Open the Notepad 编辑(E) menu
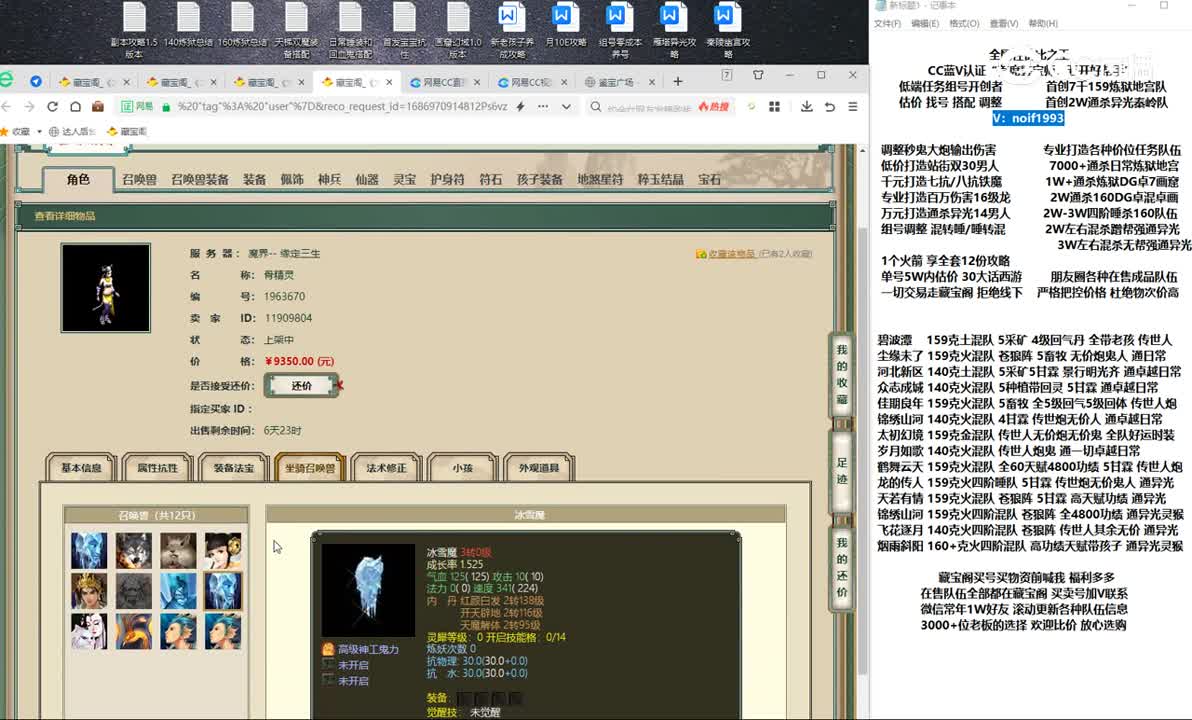Screen dimensions: 1192x720 pos(924,24)
